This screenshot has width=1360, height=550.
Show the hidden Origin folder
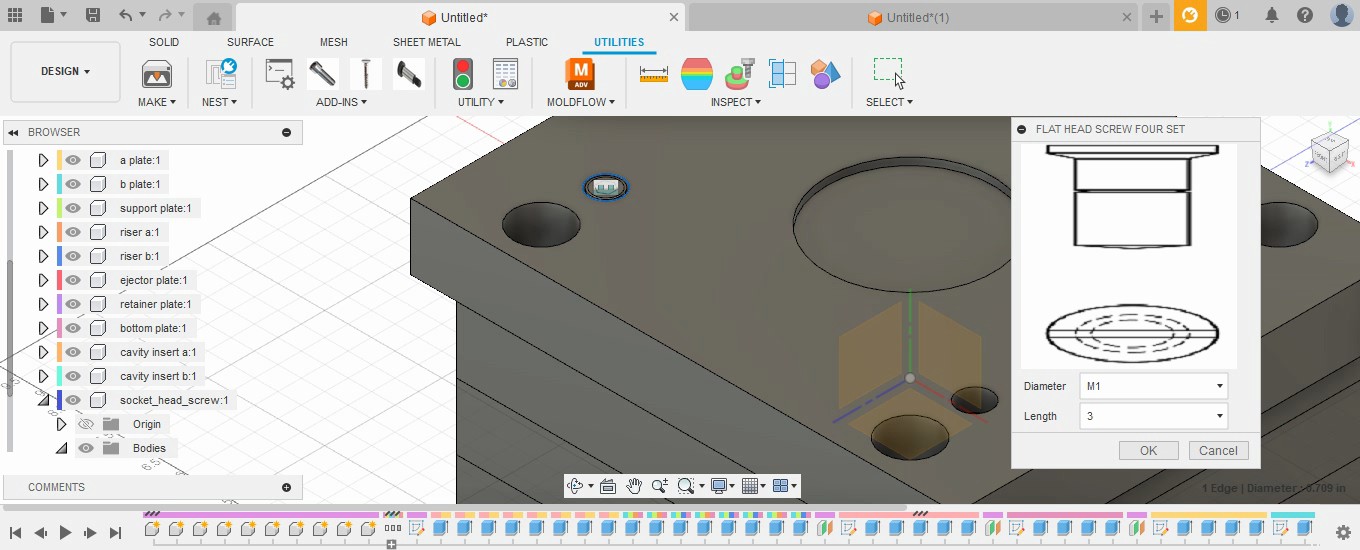point(86,424)
